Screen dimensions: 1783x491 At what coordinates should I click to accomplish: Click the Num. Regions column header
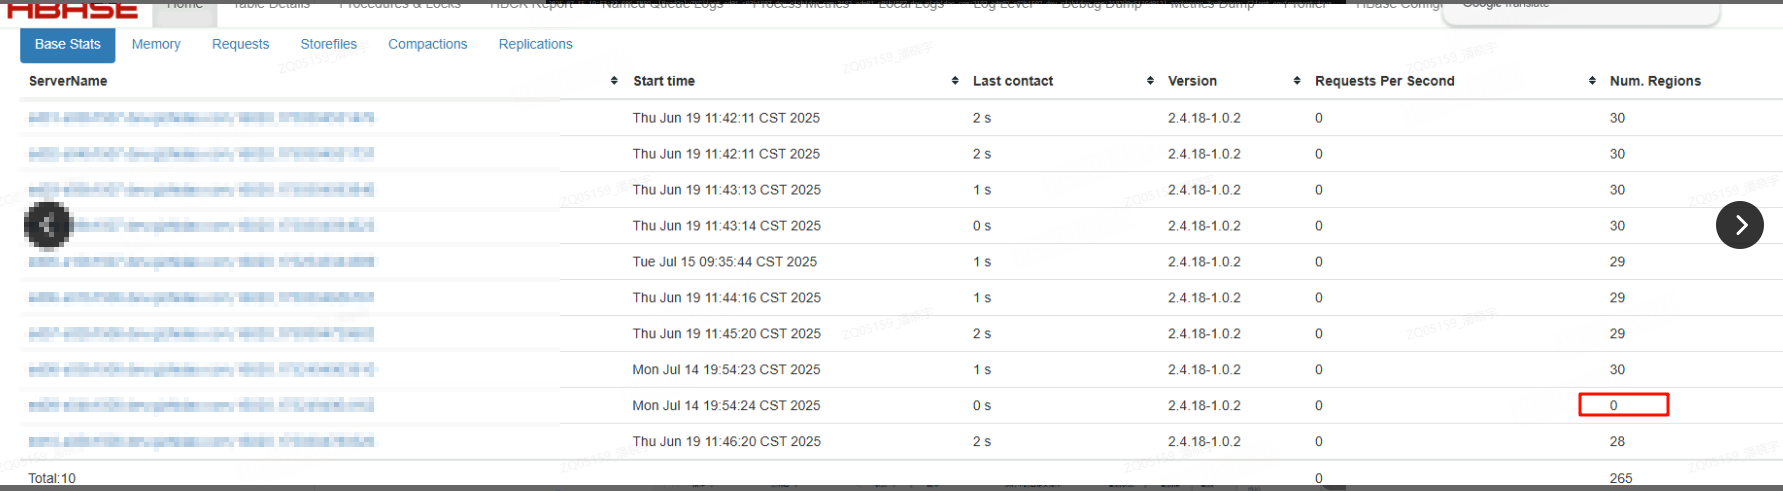pyautogui.click(x=1654, y=81)
